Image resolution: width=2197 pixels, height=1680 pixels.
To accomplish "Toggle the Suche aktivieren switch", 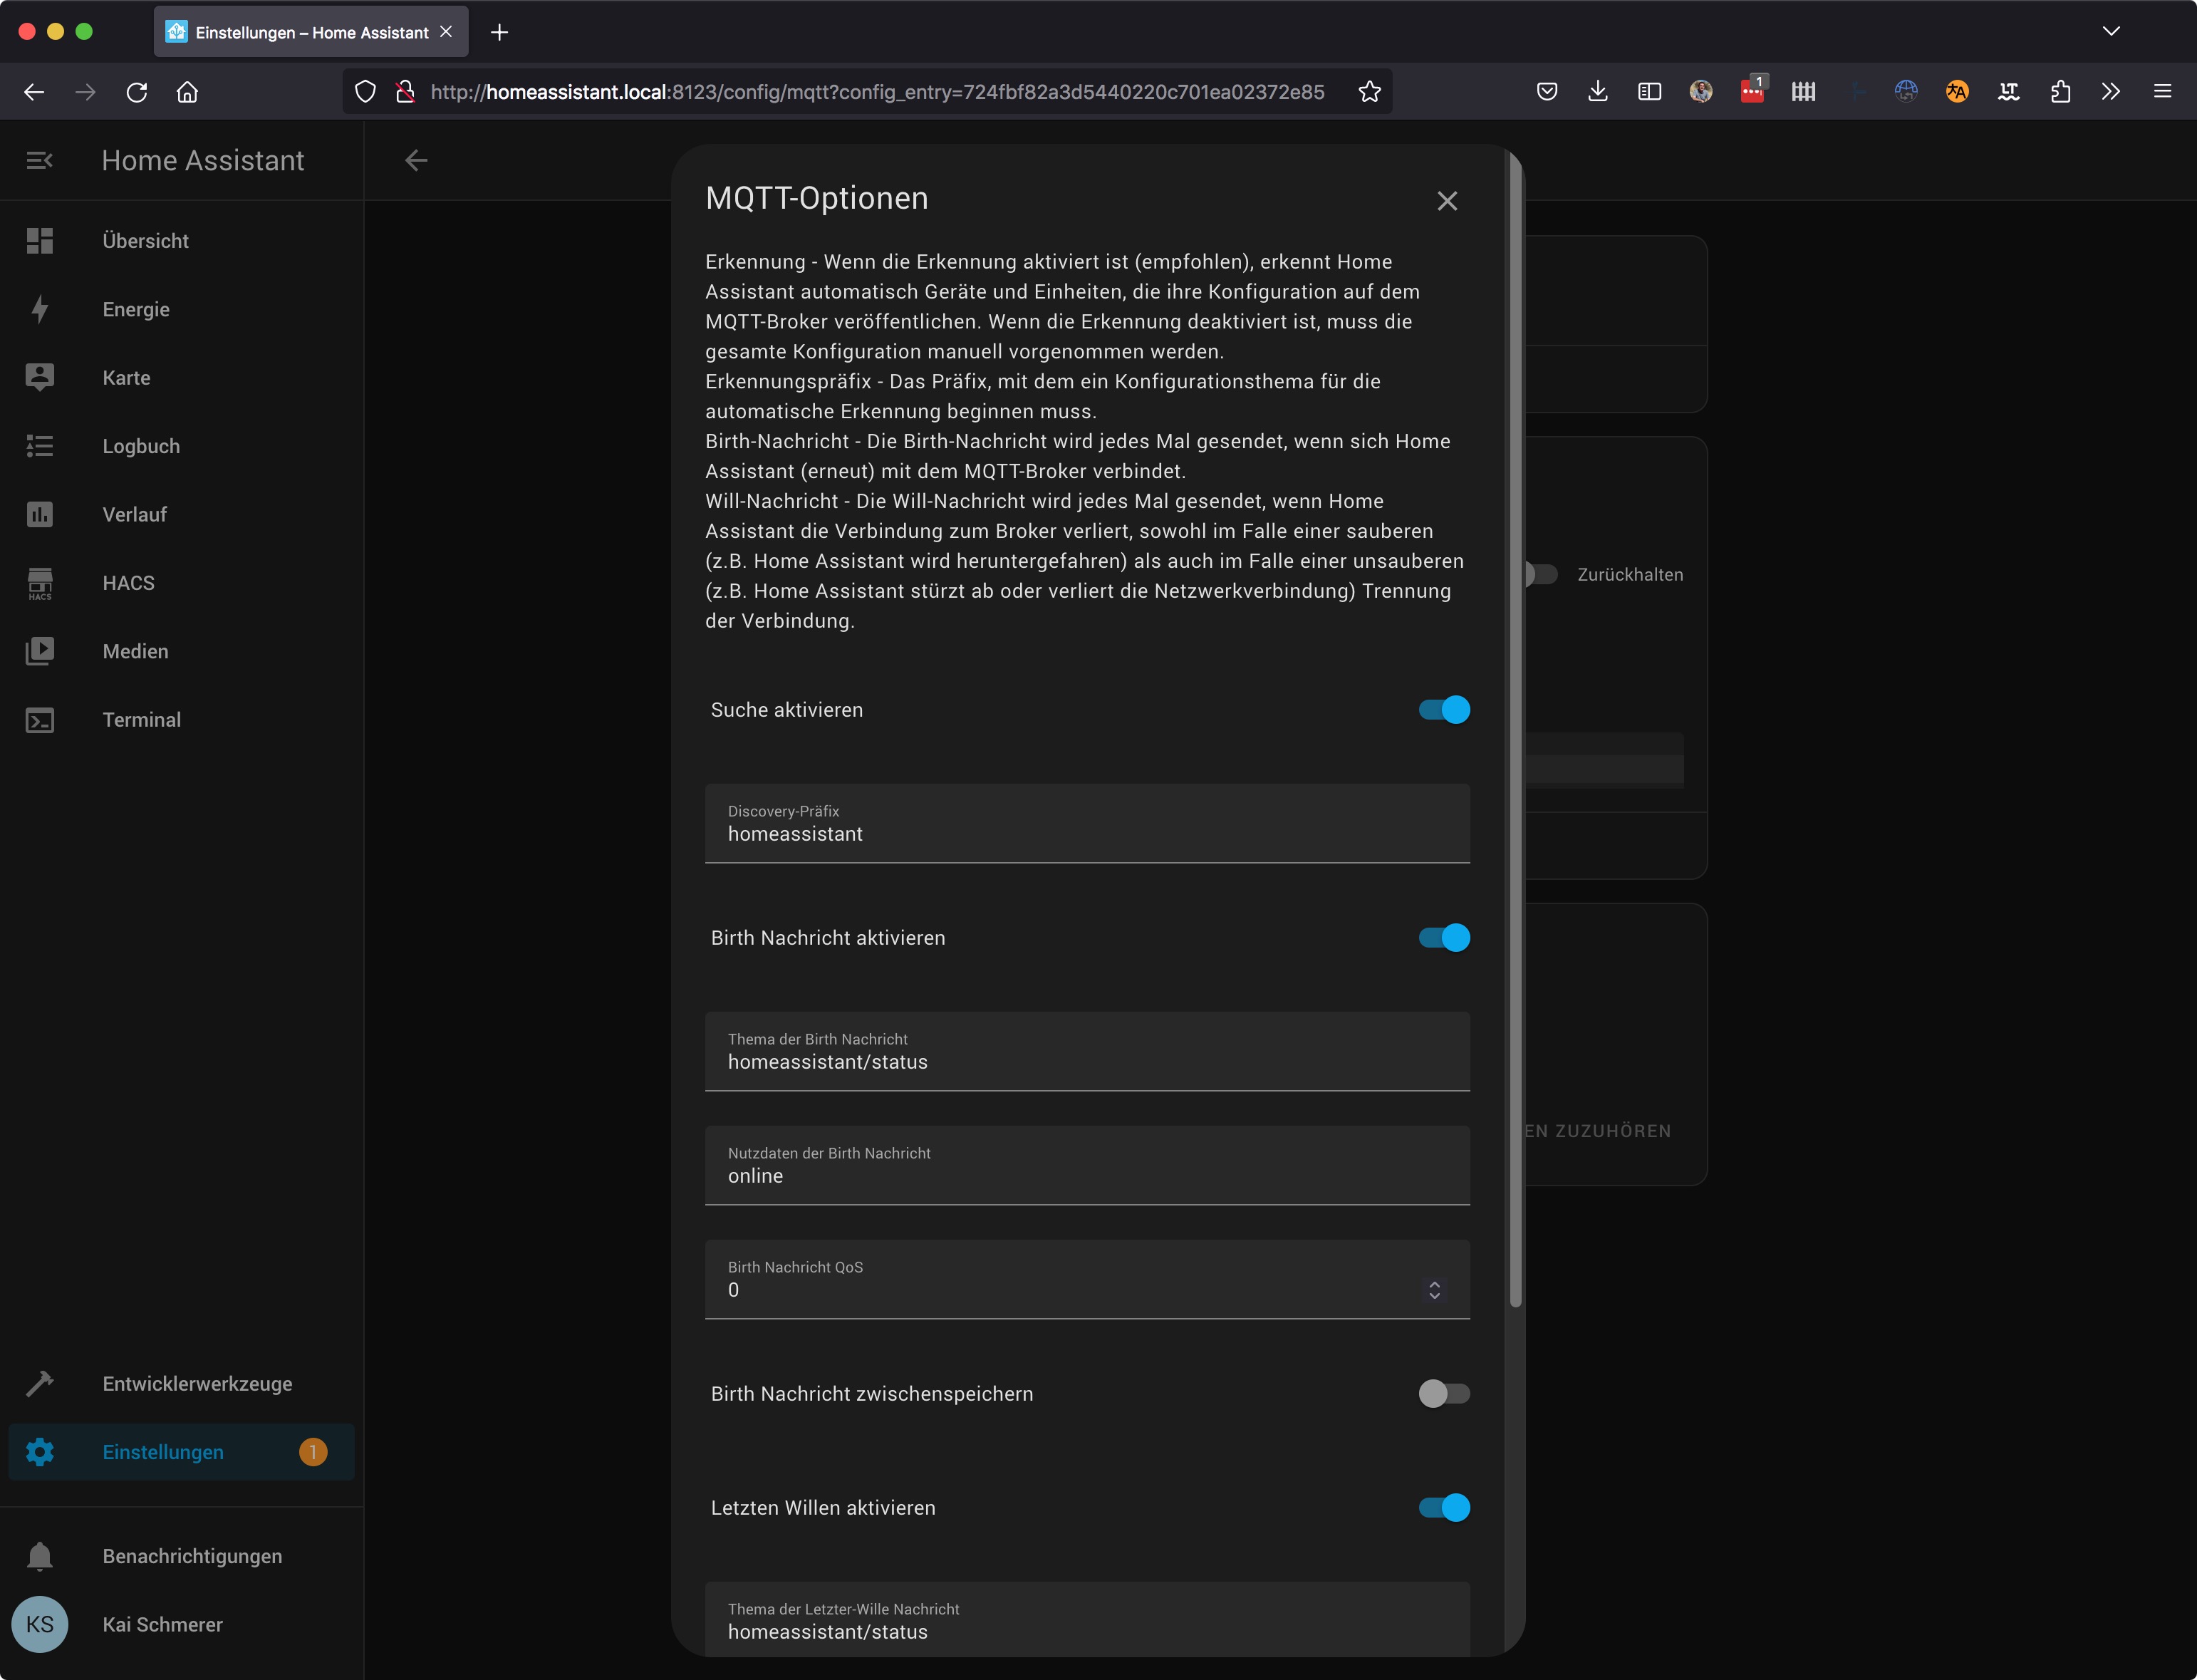I will (1444, 710).
